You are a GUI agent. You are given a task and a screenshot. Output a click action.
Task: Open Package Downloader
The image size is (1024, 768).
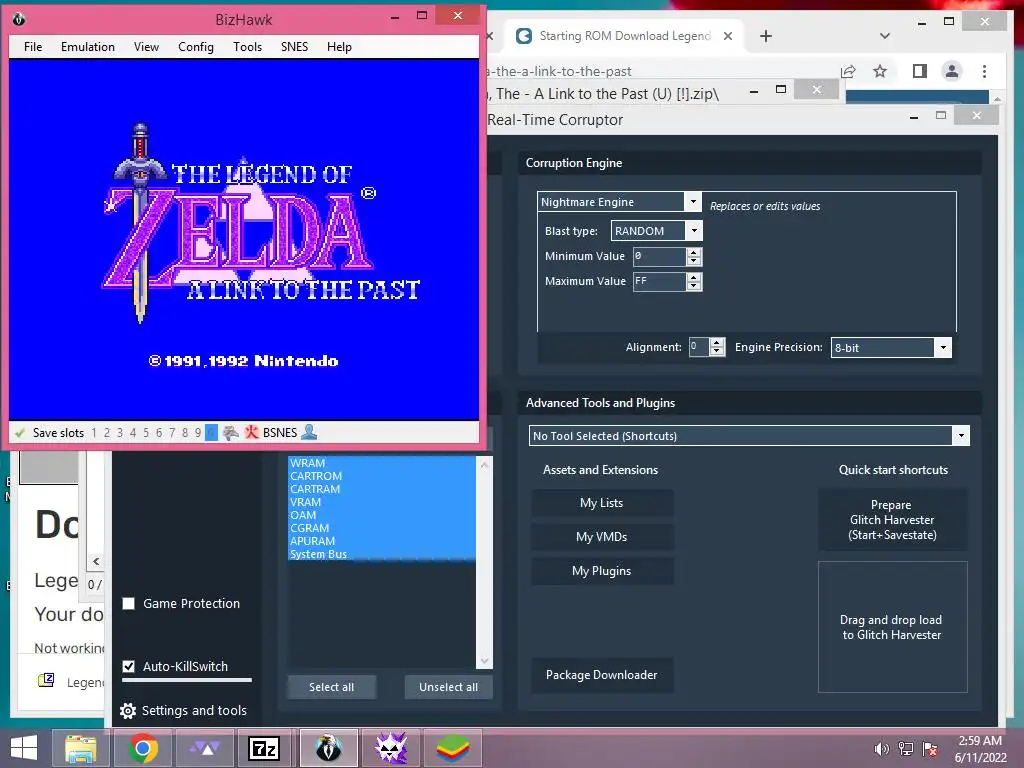point(601,675)
